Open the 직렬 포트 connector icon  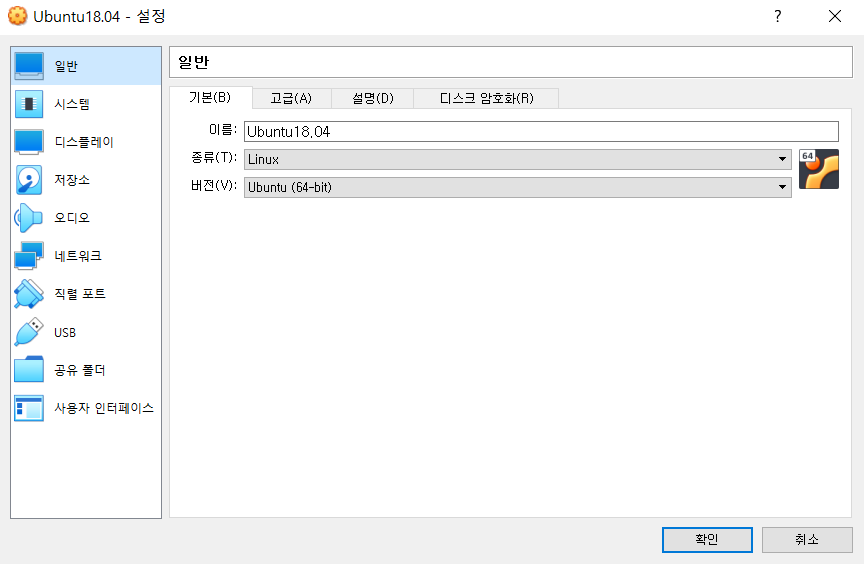pos(29,294)
